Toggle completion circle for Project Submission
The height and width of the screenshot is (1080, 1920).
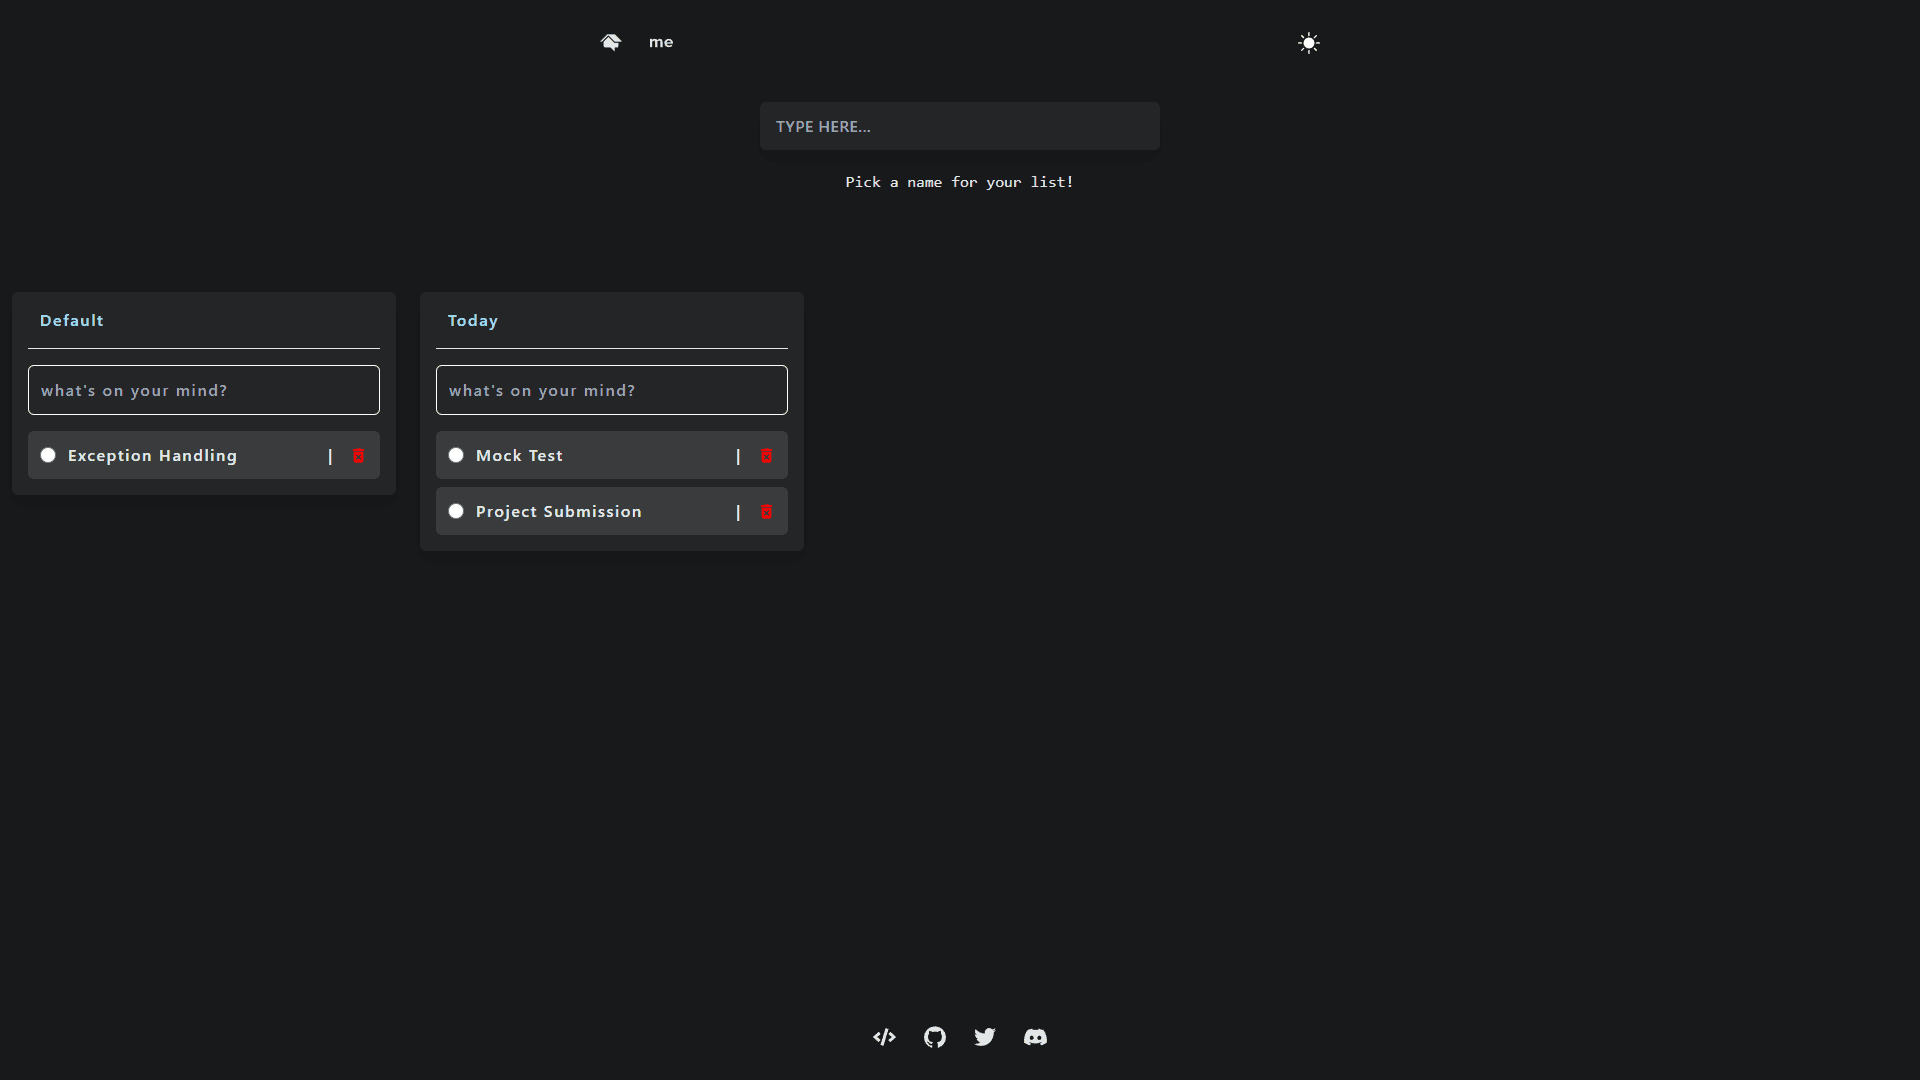click(456, 510)
